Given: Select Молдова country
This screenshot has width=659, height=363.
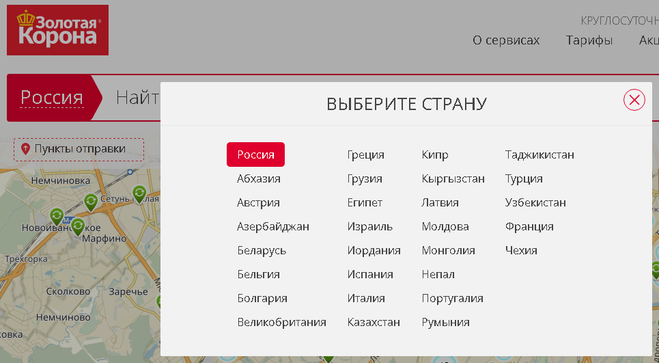Looking at the screenshot, I should [x=445, y=226].
